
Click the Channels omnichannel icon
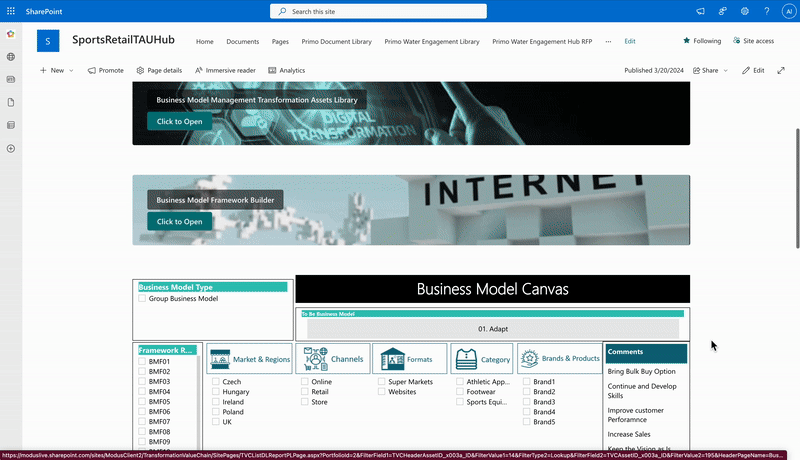(x=315, y=359)
